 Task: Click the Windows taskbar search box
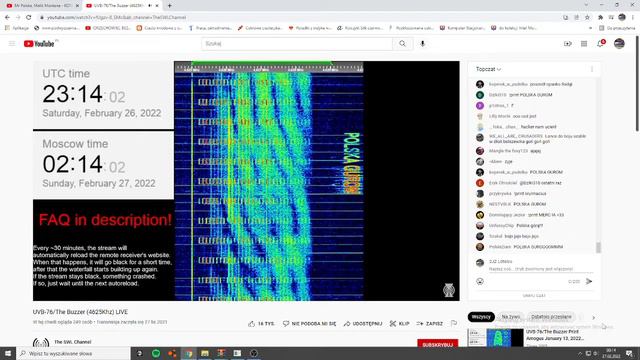[73, 353]
